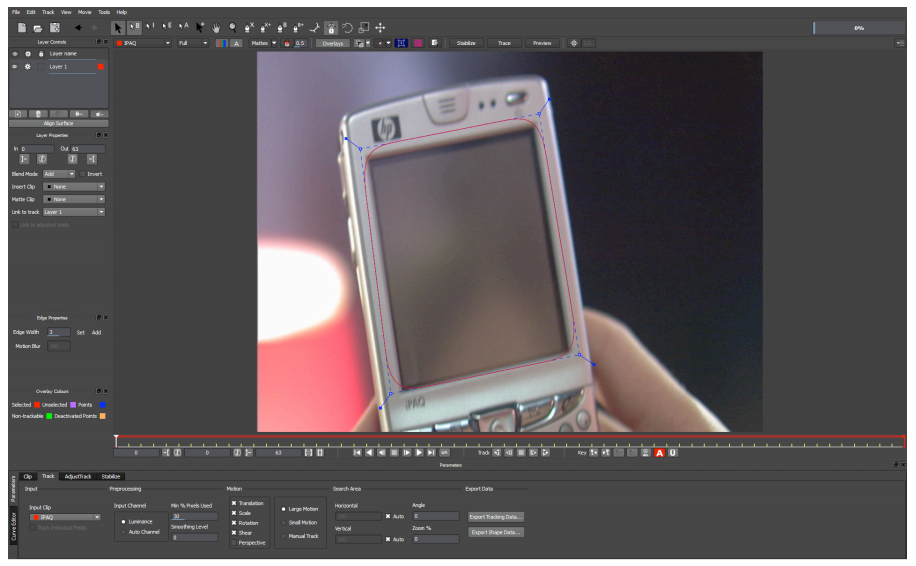The height and width of the screenshot is (566, 916).
Task: Click the Attach Layer tool icon
Action: tap(314, 27)
